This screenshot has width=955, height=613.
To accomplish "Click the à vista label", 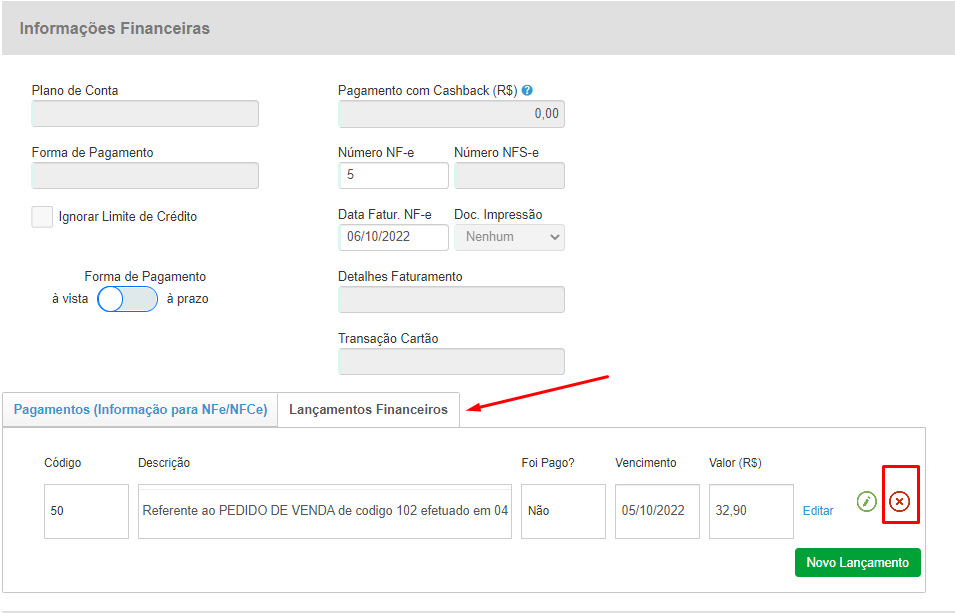I will 70,299.
